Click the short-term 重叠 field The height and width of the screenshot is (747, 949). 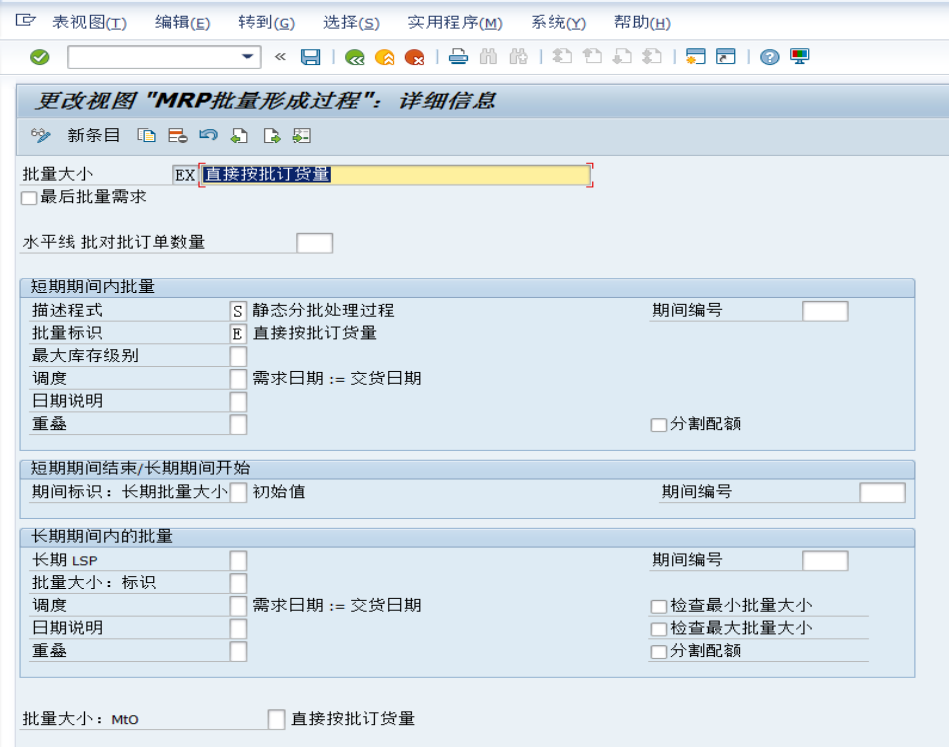click(x=238, y=424)
